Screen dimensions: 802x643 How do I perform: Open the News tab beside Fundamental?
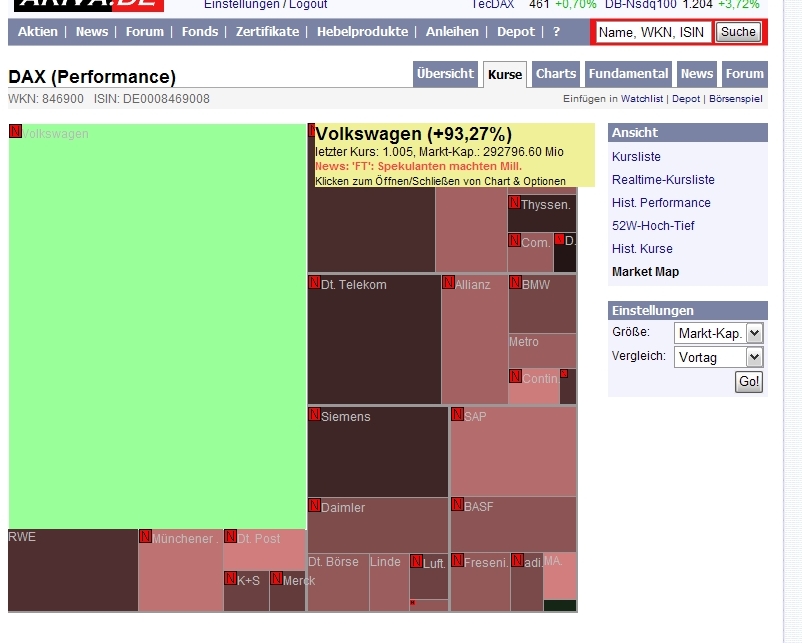click(697, 74)
